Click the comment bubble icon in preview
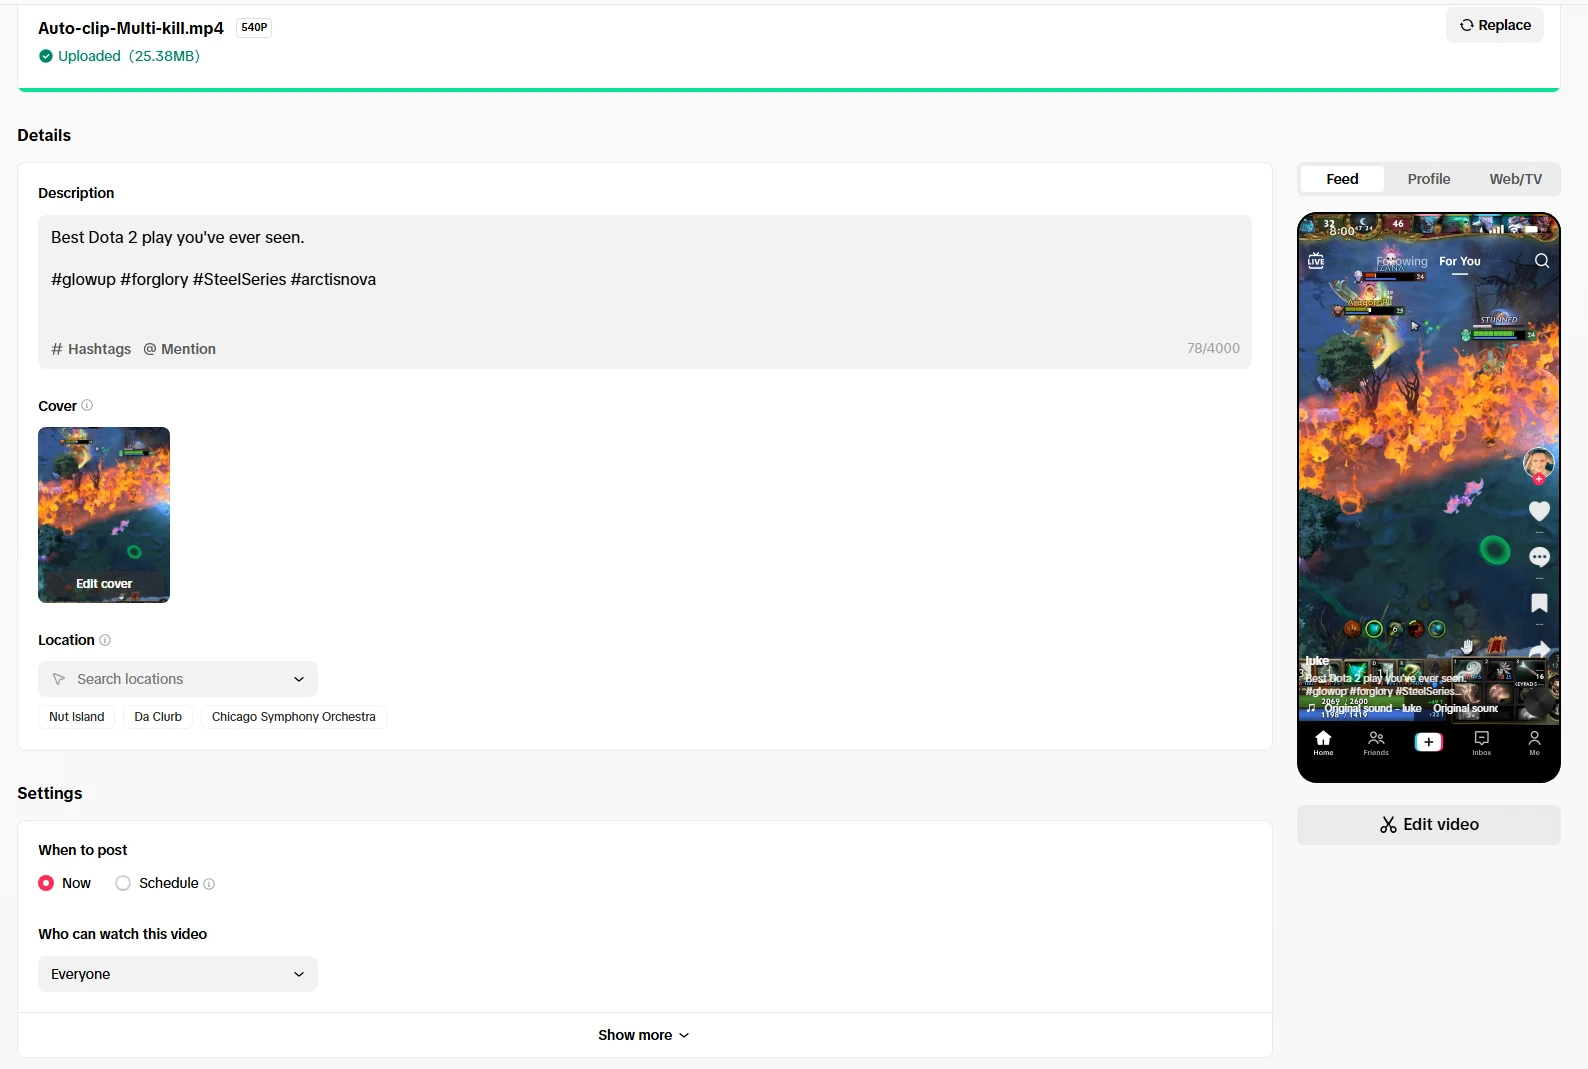 (x=1539, y=557)
